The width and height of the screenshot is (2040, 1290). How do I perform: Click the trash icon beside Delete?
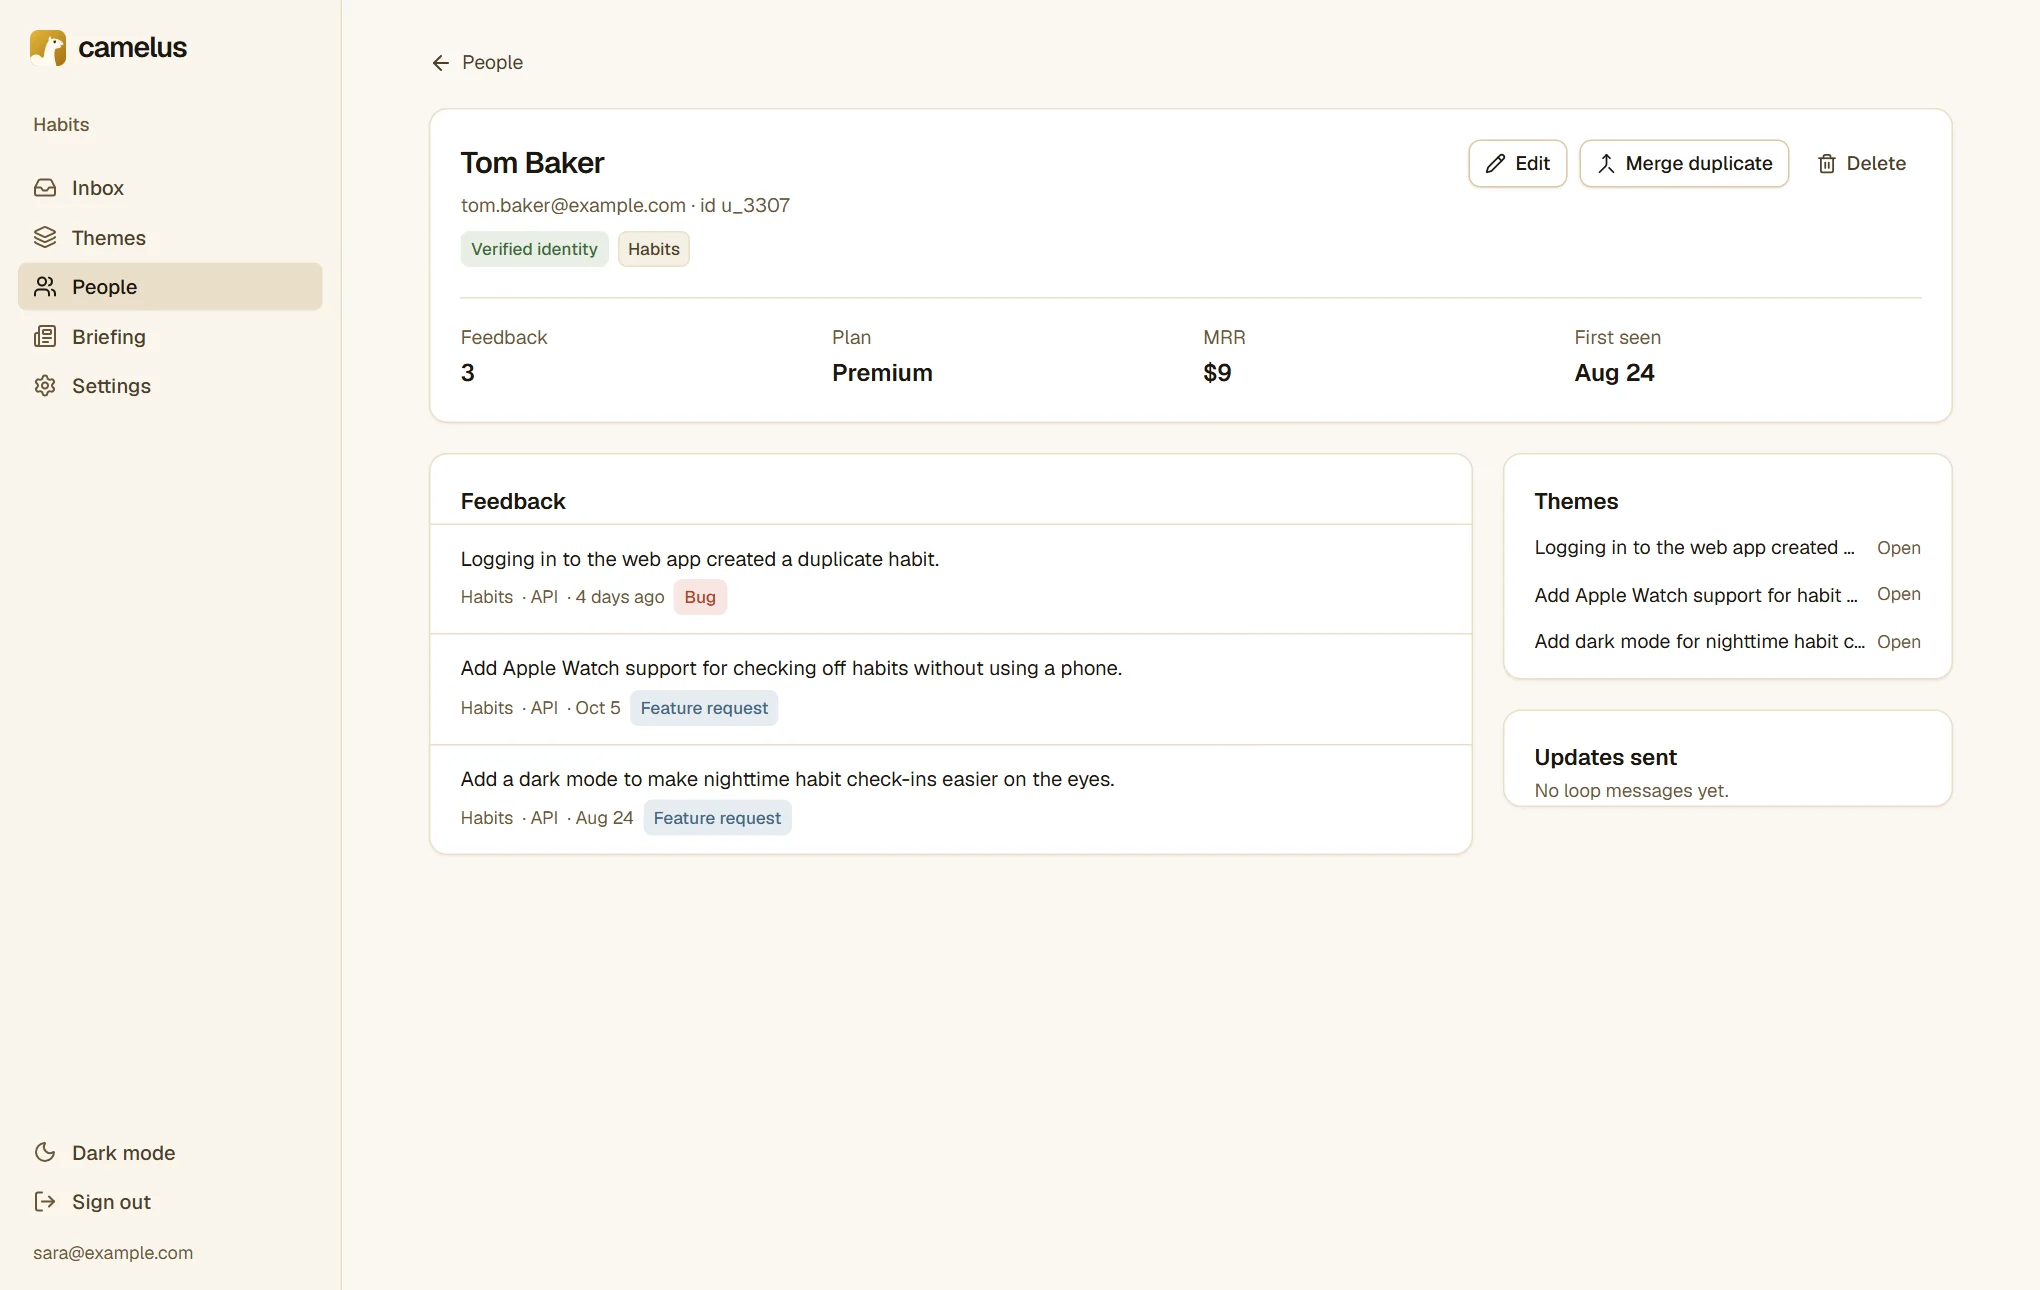click(1827, 164)
